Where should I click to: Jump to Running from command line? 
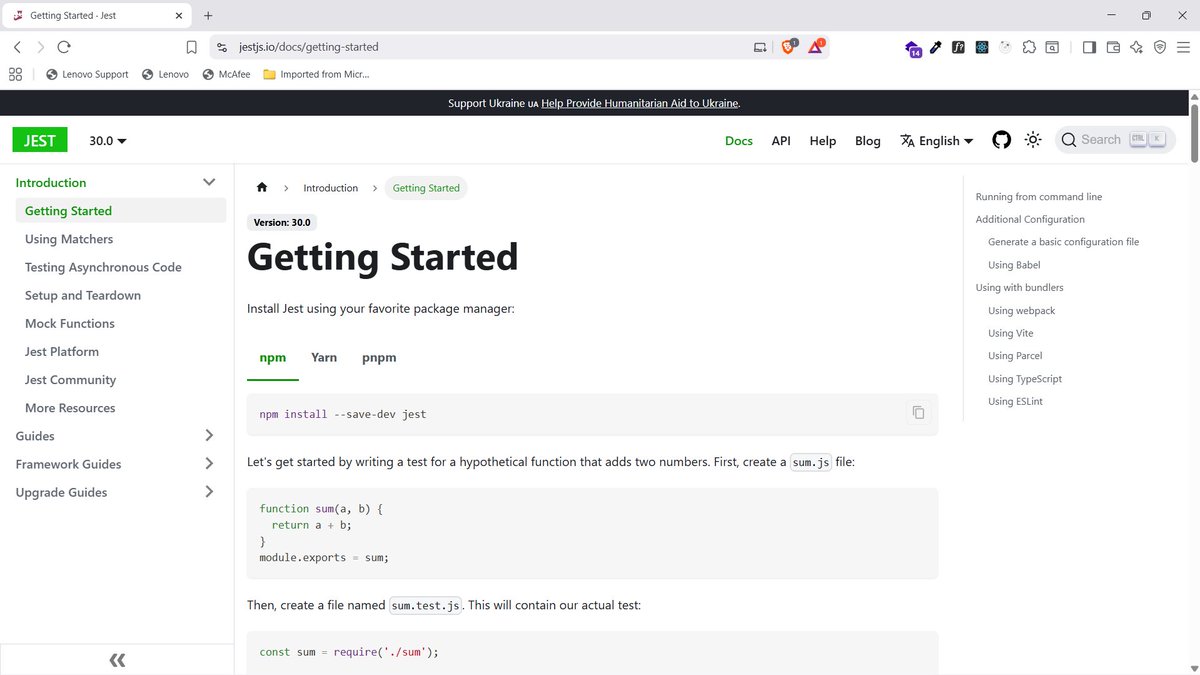click(x=1038, y=197)
